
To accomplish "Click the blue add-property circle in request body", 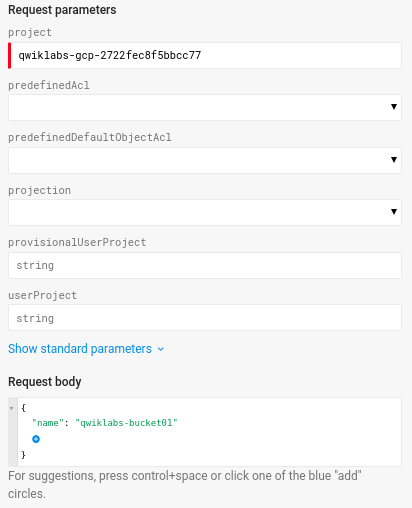I will (36, 439).
